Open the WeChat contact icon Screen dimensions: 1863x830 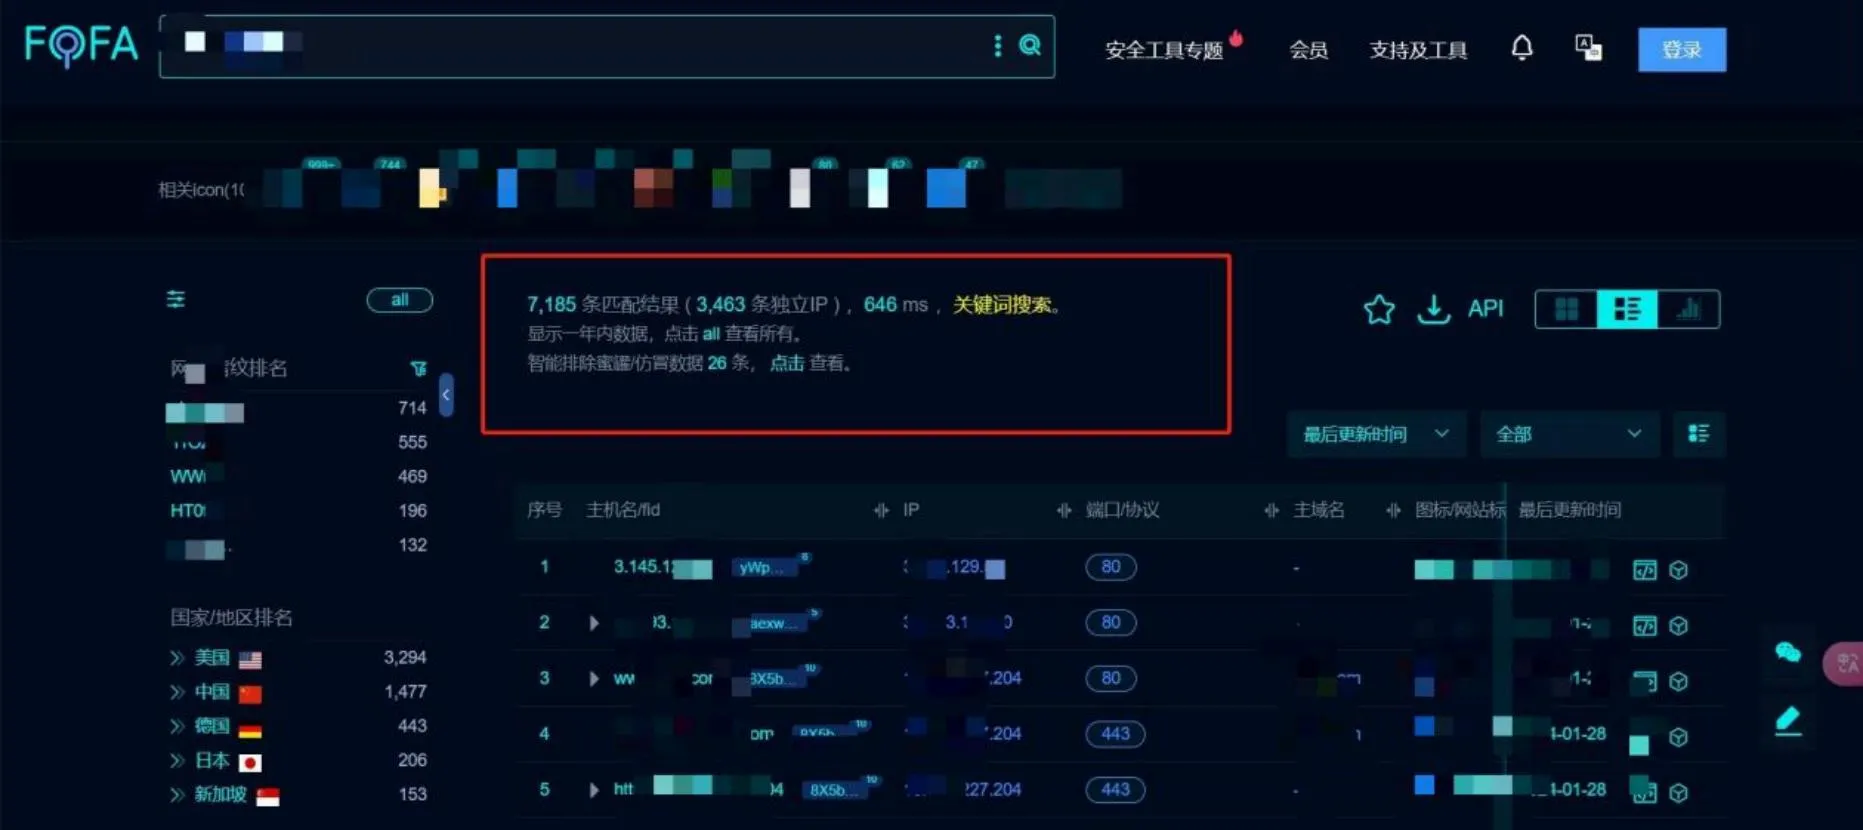pos(1788,653)
